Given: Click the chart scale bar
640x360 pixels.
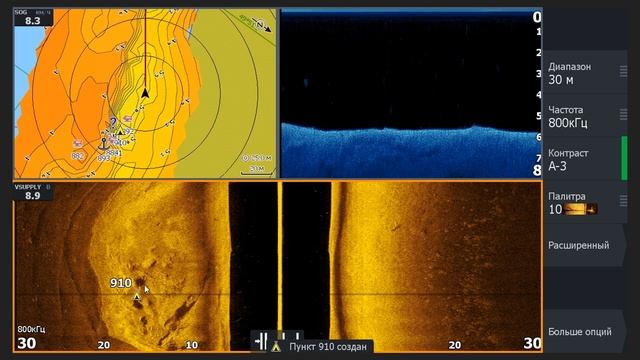Looking at the screenshot, I should 257,171.
